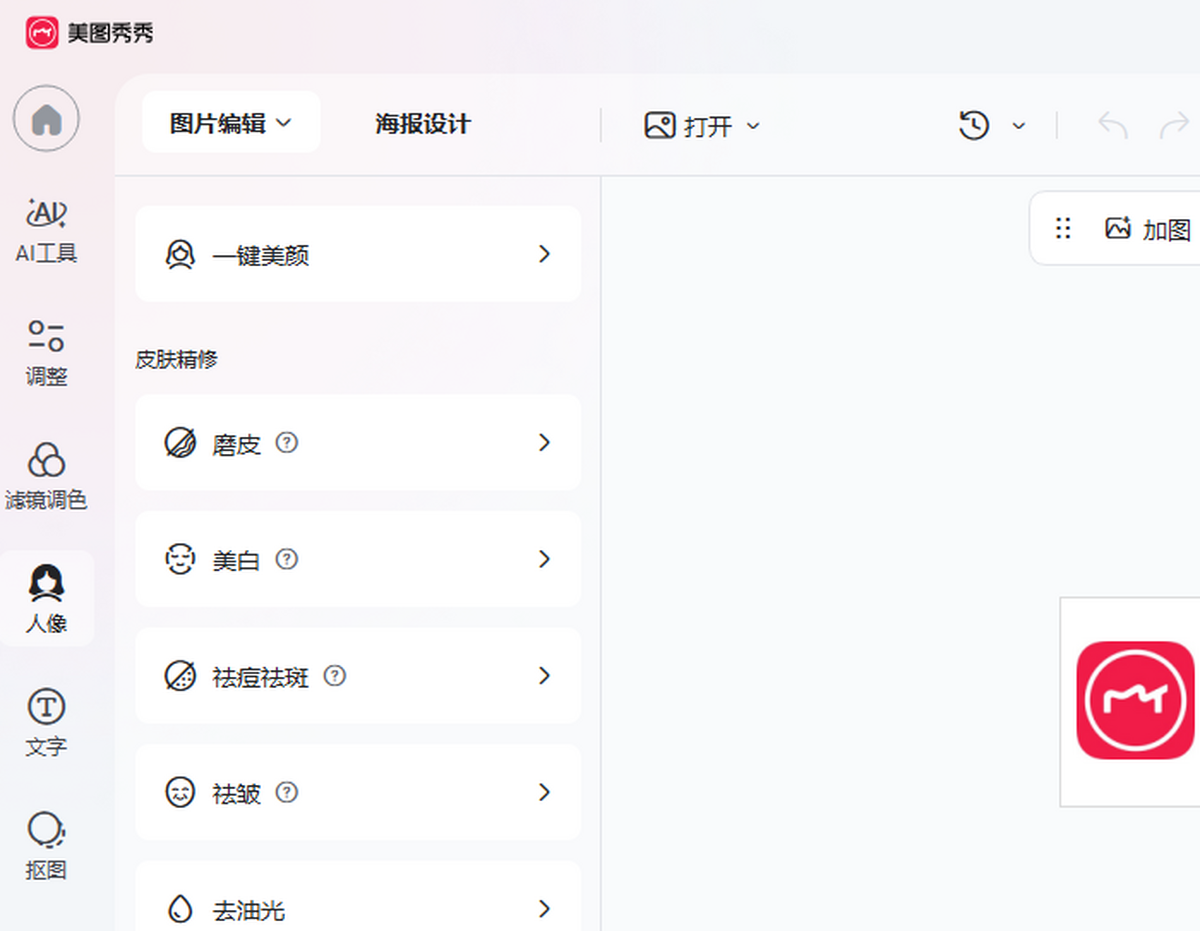Open the 图片编辑 mode dropdown

tap(231, 123)
